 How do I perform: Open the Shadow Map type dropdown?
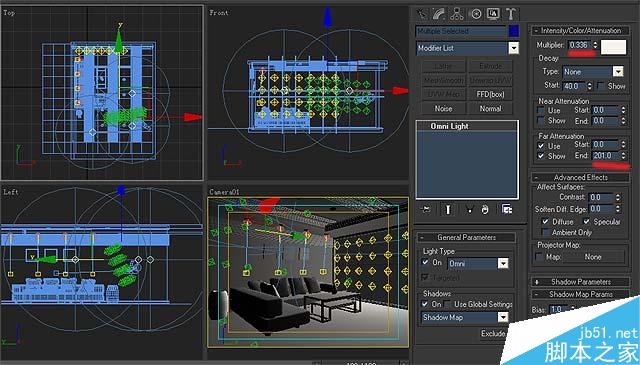tap(503, 317)
